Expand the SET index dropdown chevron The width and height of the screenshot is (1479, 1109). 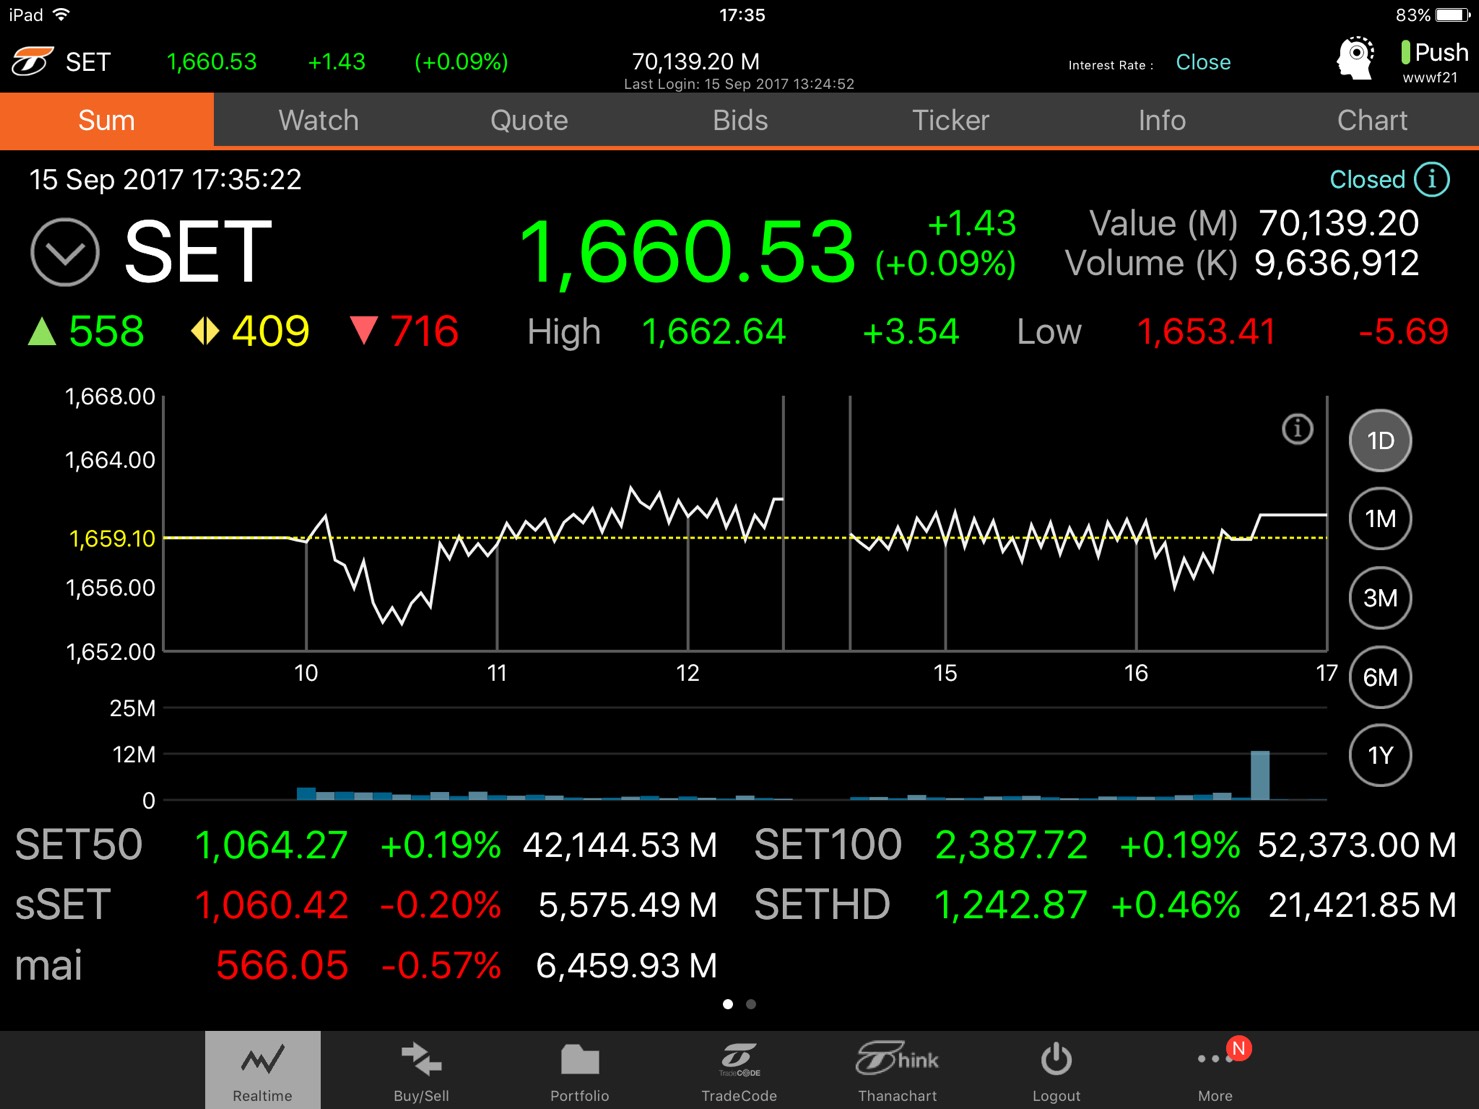point(65,252)
